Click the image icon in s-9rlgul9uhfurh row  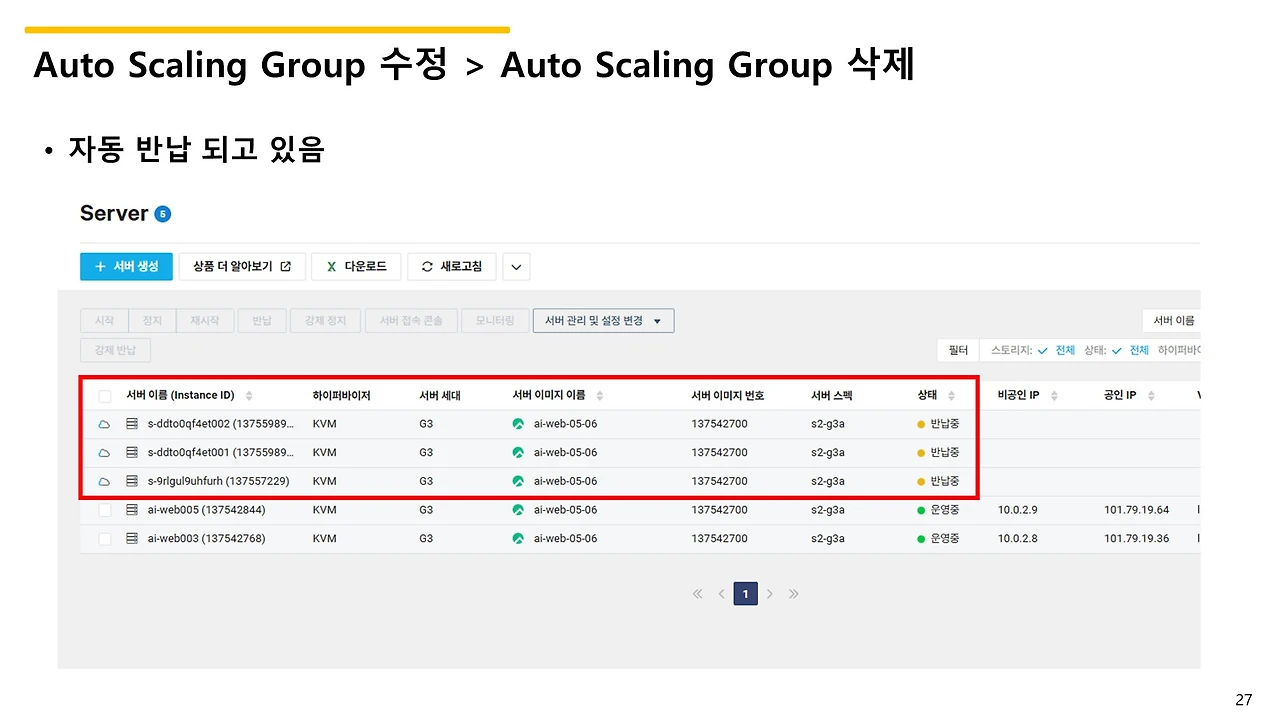point(518,481)
